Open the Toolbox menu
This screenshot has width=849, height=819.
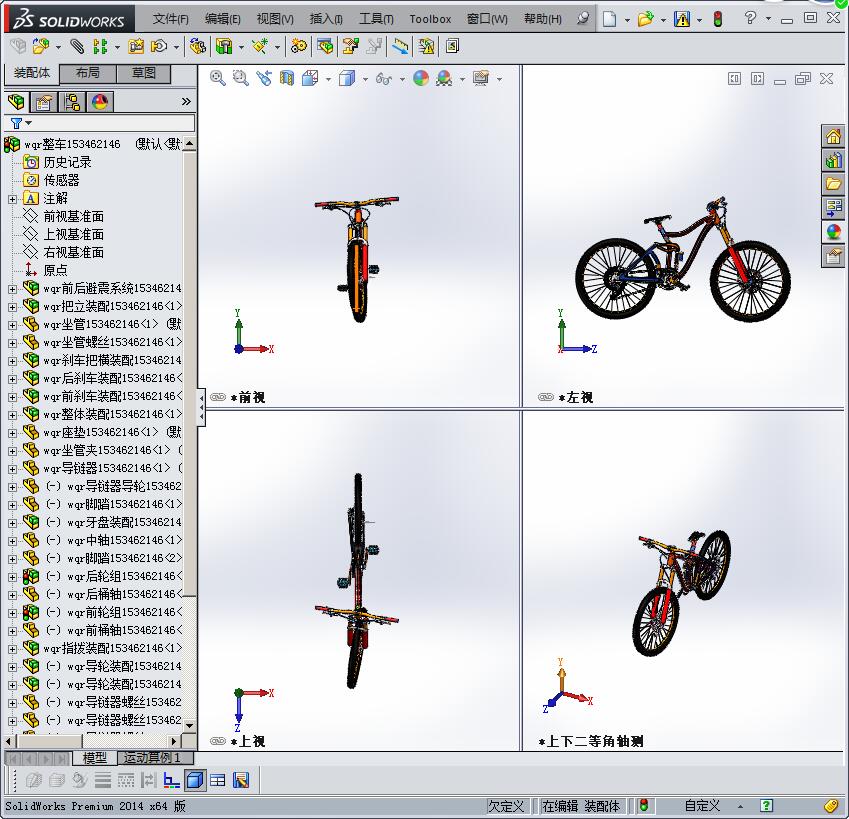430,19
